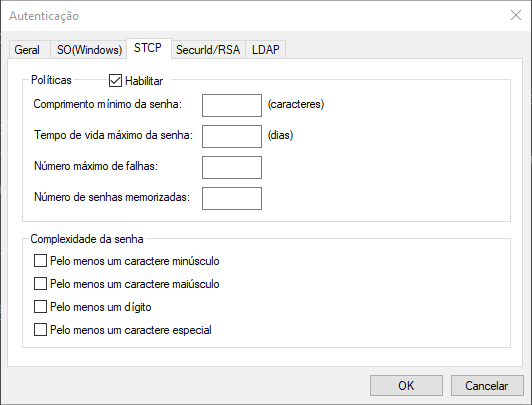Click the Autenticação title bar text
Image resolution: width=532 pixels, height=405 pixels.
44,16
